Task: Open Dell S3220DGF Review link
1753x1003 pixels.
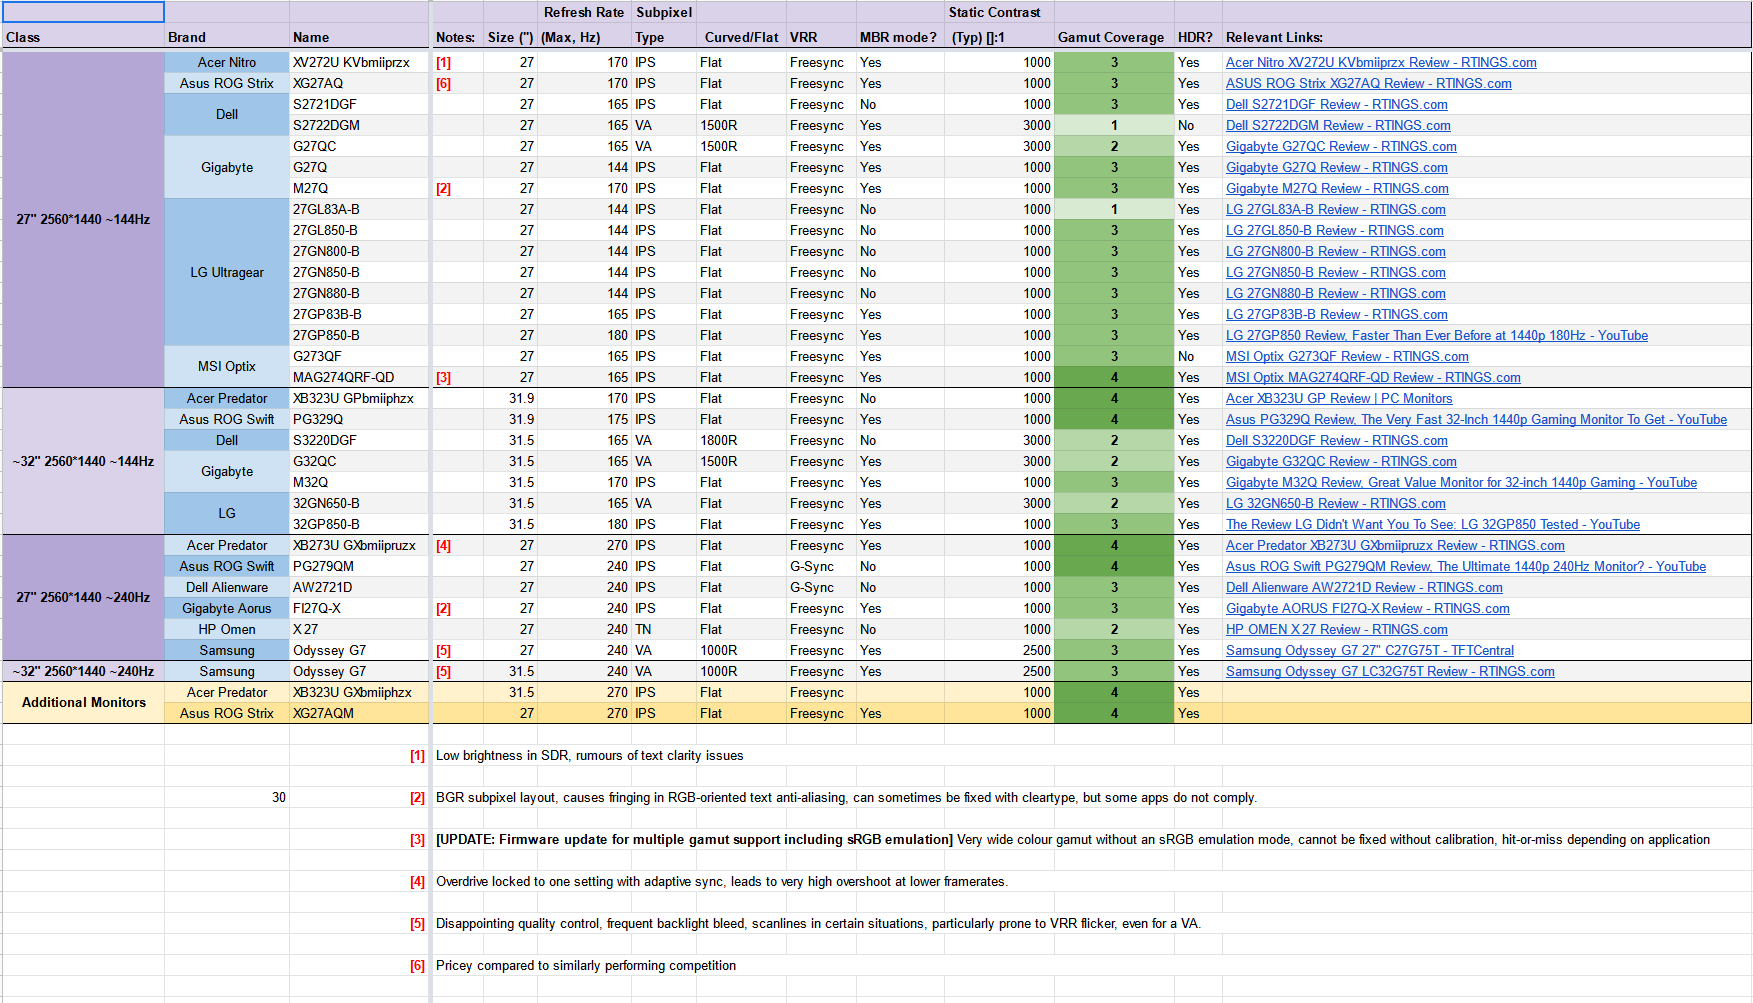Action: [x=1336, y=440]
